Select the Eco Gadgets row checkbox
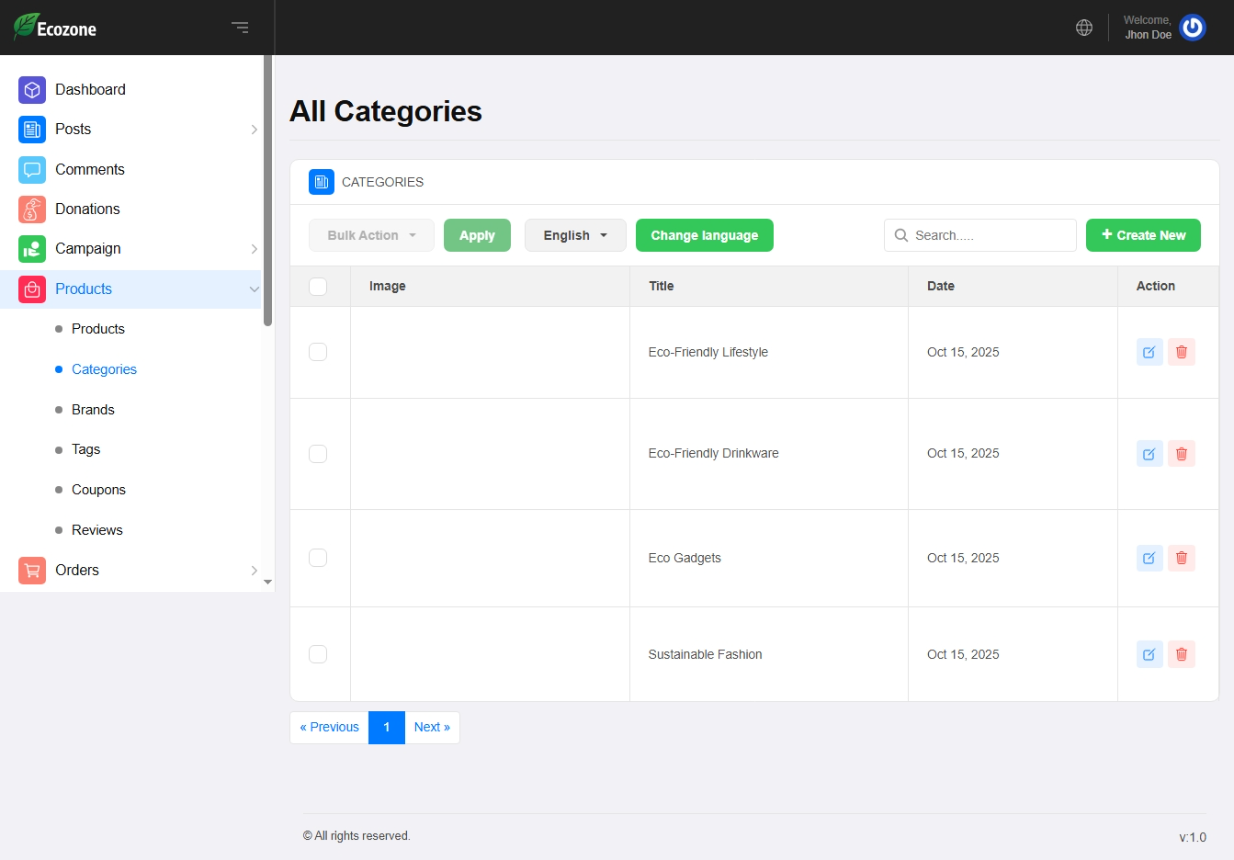Viewport: 1234px width, 860px height. click(318, 558)
